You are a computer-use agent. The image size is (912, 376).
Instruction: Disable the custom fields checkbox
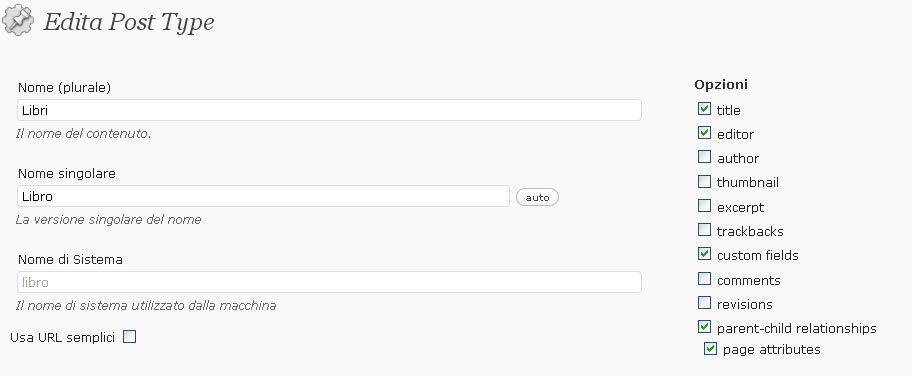coord(704,254)
